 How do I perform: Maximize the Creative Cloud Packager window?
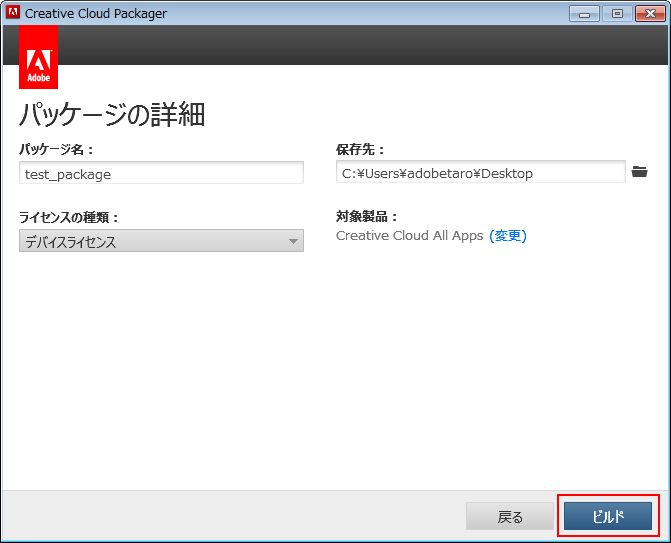617,14
